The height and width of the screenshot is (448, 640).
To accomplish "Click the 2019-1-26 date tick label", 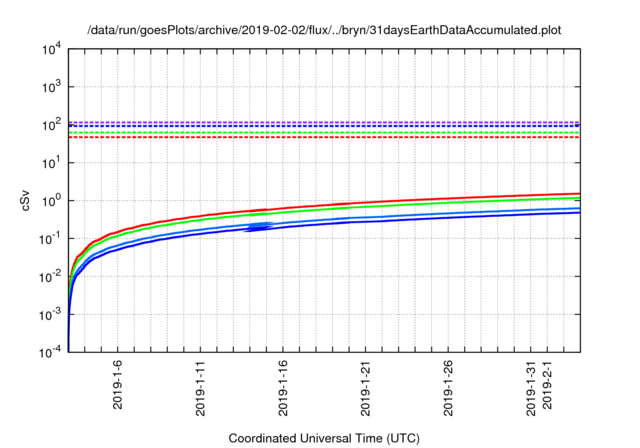I will (x=448, y=388).
